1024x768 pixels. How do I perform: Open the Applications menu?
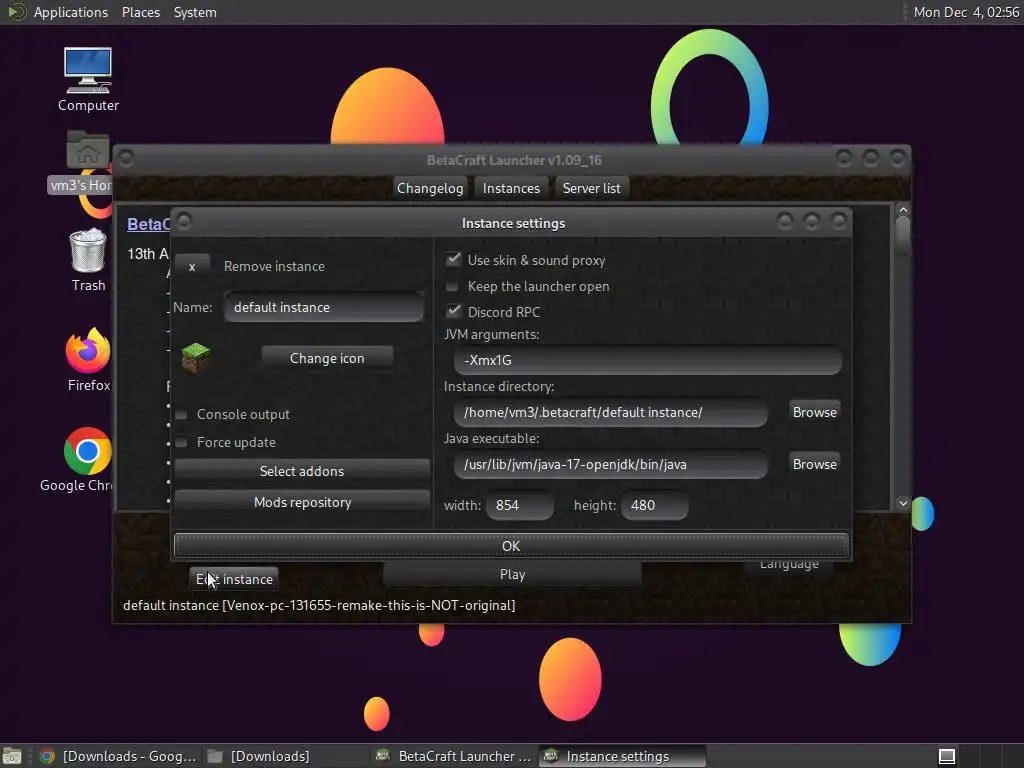pos(71,12)
